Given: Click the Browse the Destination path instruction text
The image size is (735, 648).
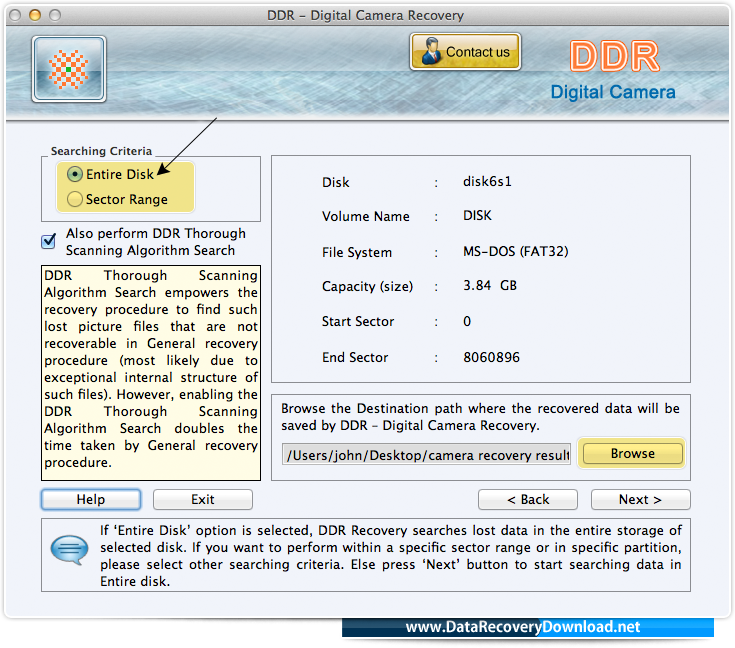Looking at the screenshot, I should coord(480,417).
